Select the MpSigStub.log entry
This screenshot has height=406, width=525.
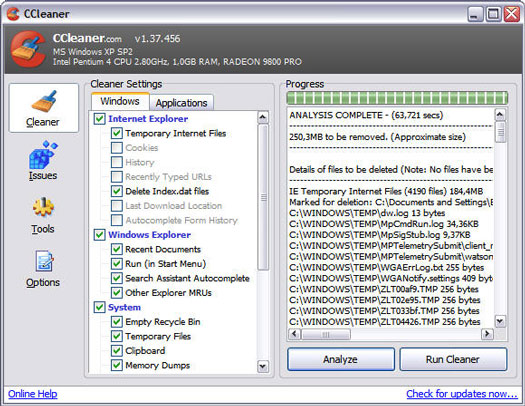tap(380, 235)
